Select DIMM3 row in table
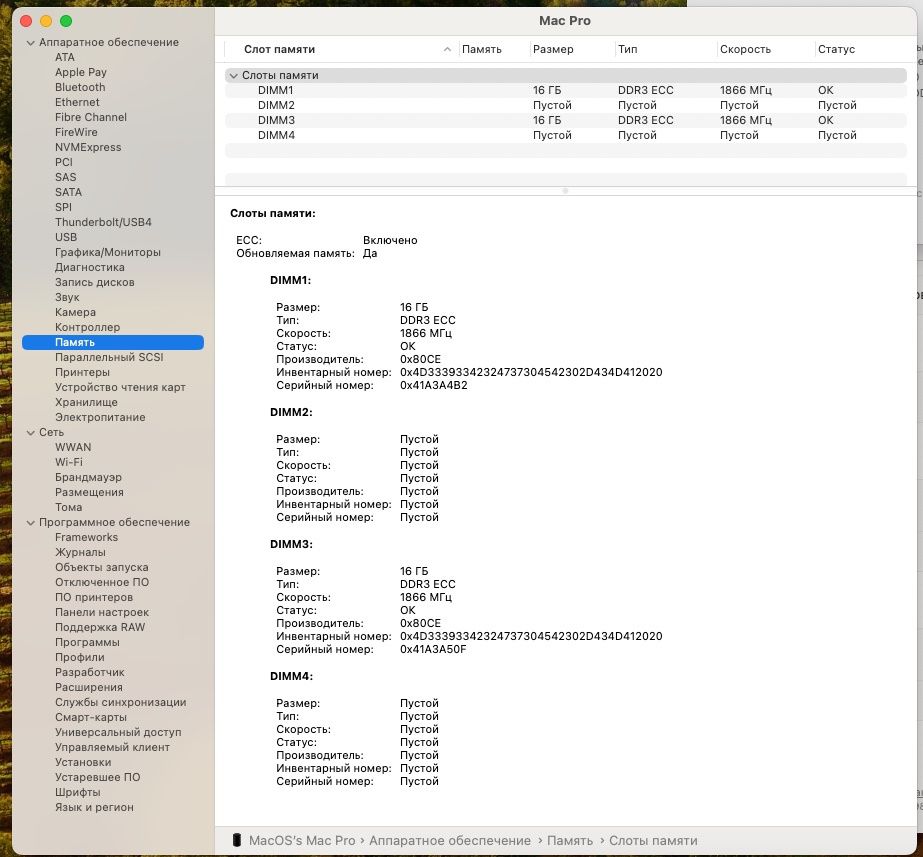923x857 pixels. click(565, 121)
